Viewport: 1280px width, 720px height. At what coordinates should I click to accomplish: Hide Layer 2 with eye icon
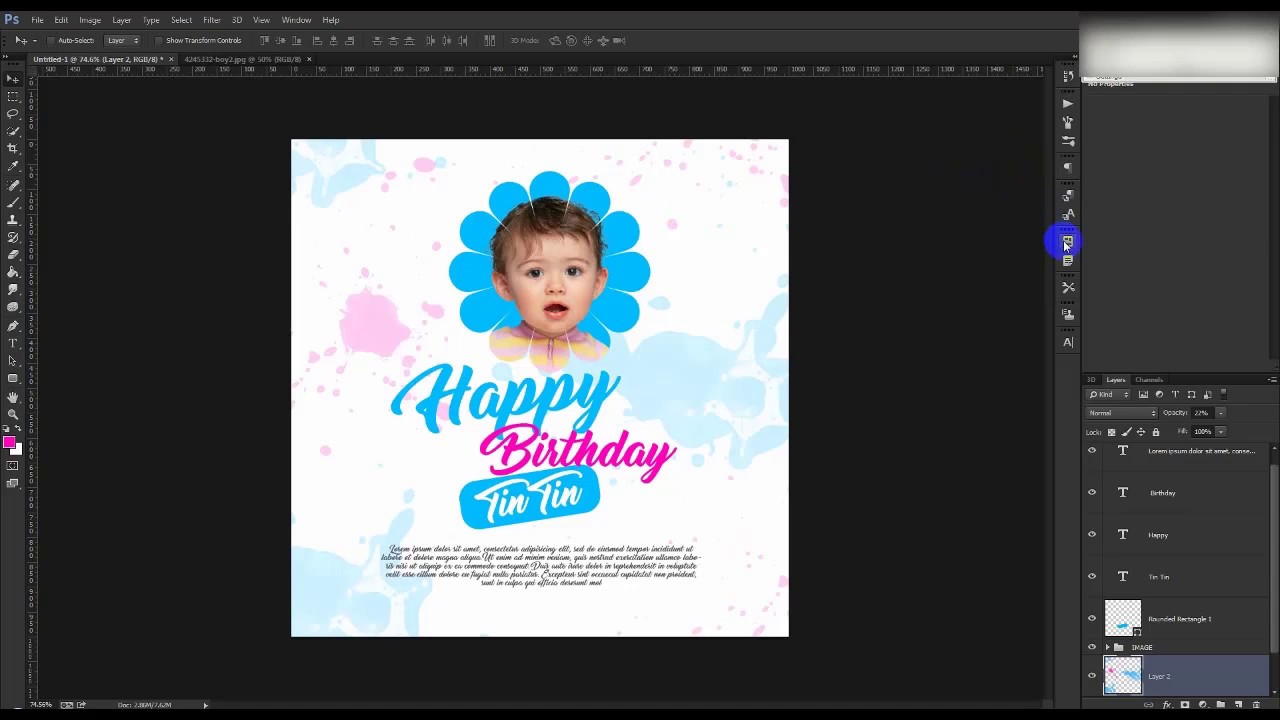(x=1092, y=676)
